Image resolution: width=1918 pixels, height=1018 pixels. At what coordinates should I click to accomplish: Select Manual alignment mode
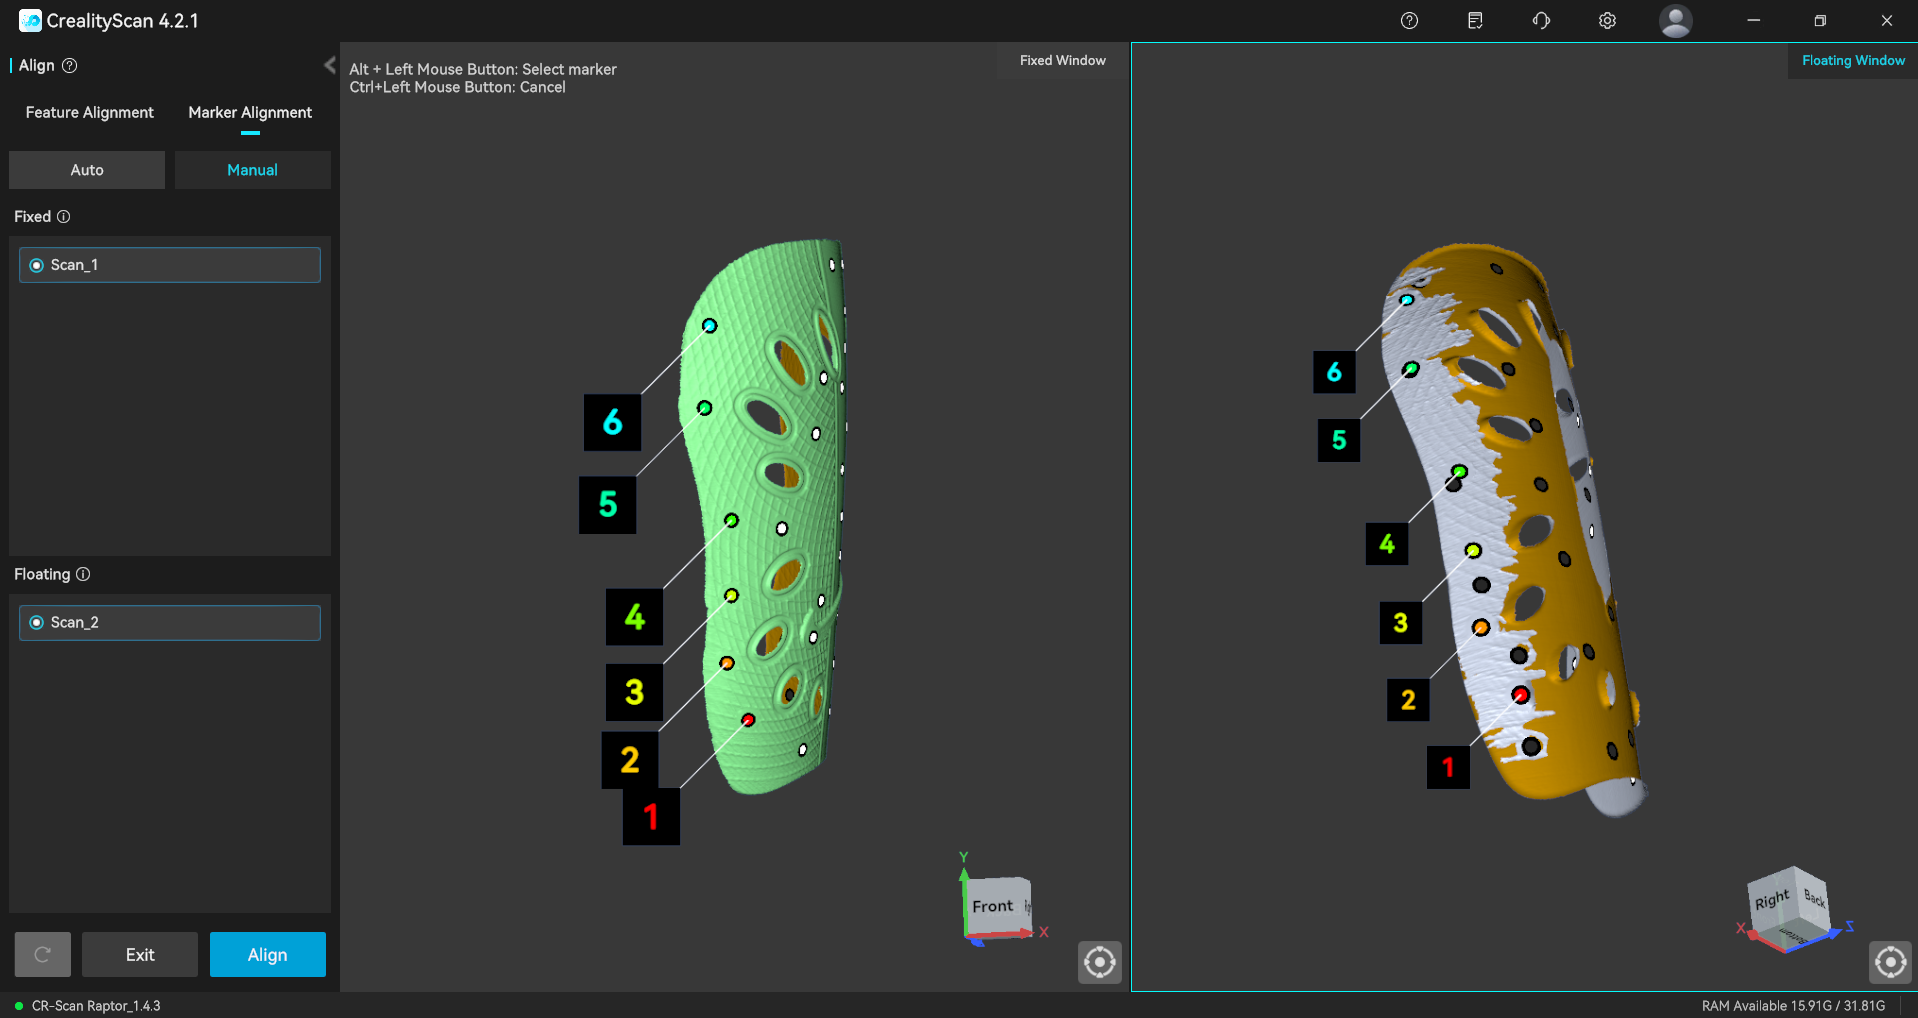point(252,170)
